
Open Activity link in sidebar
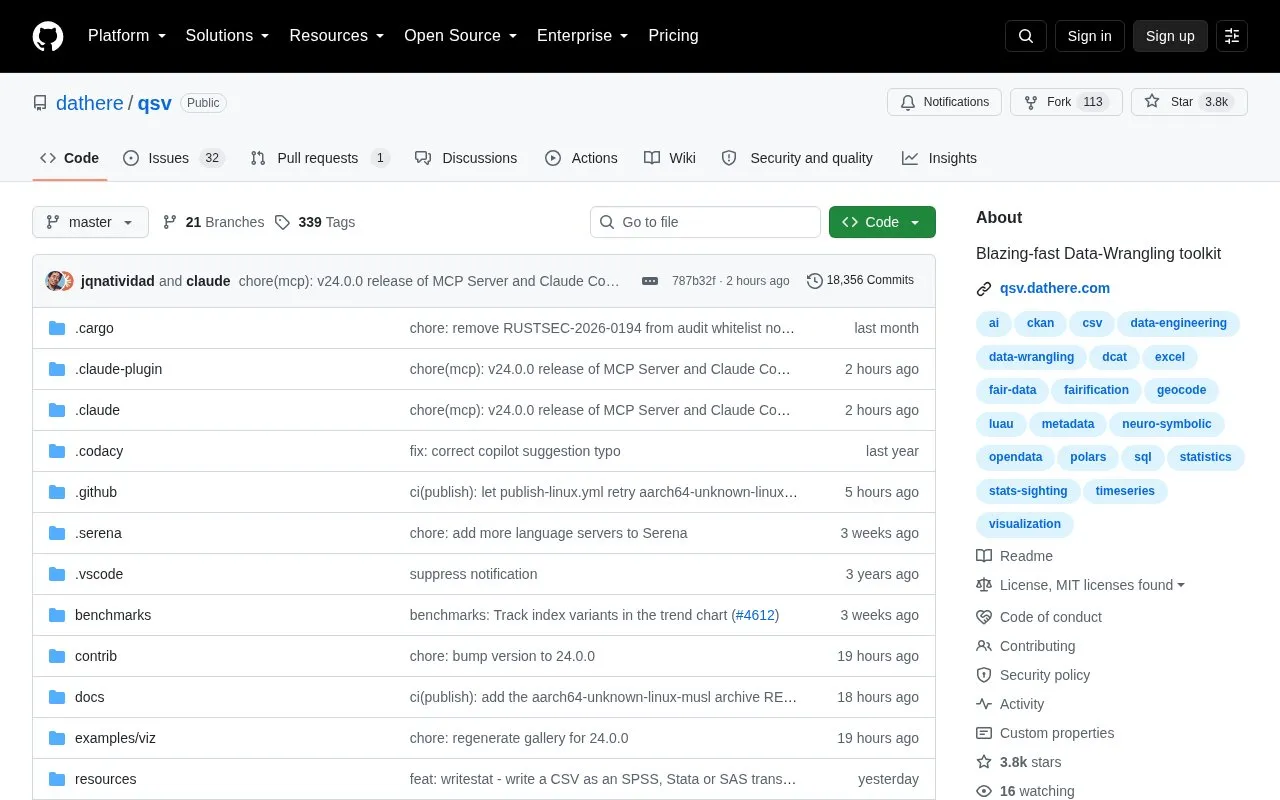(1010, 704)
